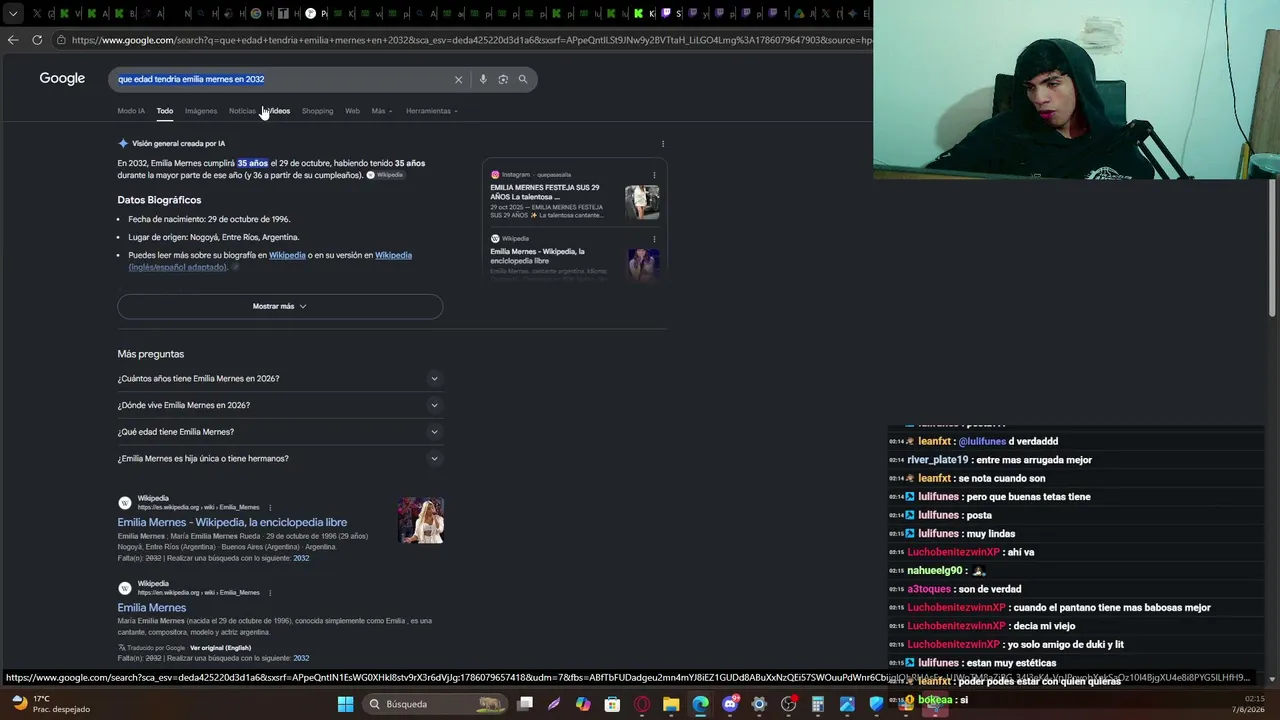Open Opera browser from the taskbar
The height and width of the screenshot is (720, 1280).
(642, 704)
